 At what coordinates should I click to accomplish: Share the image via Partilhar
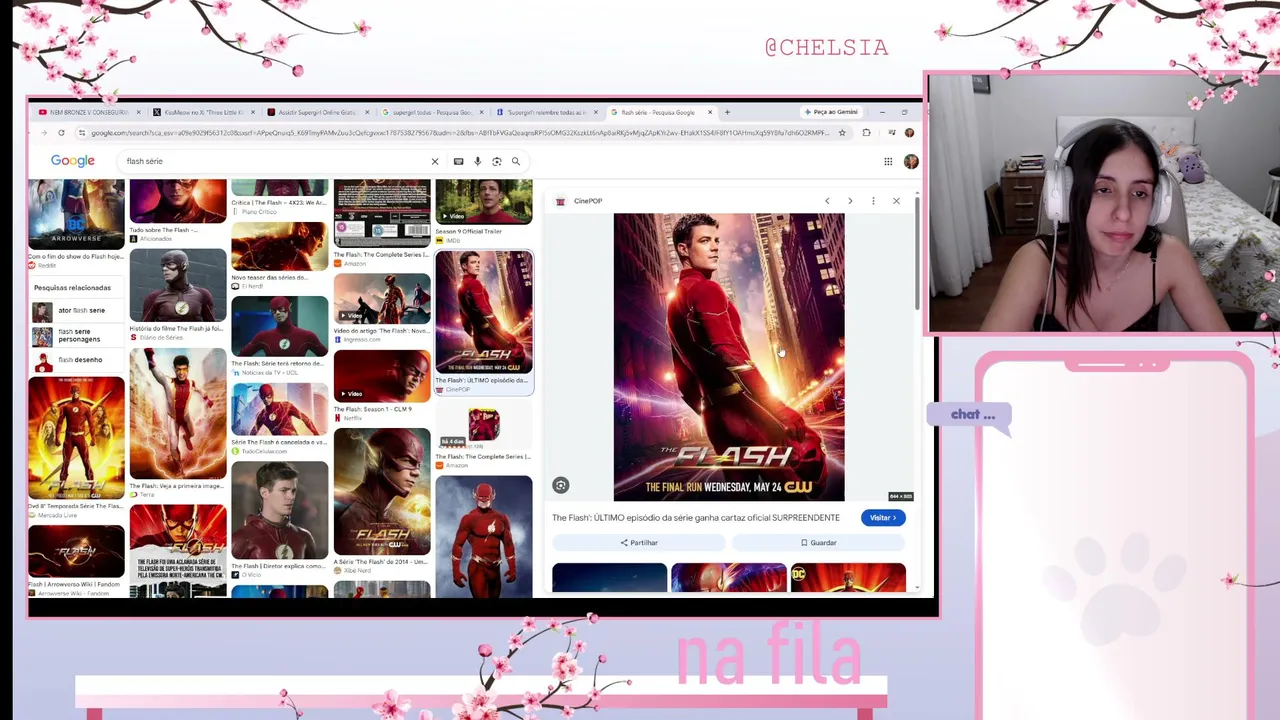point(639,542)
